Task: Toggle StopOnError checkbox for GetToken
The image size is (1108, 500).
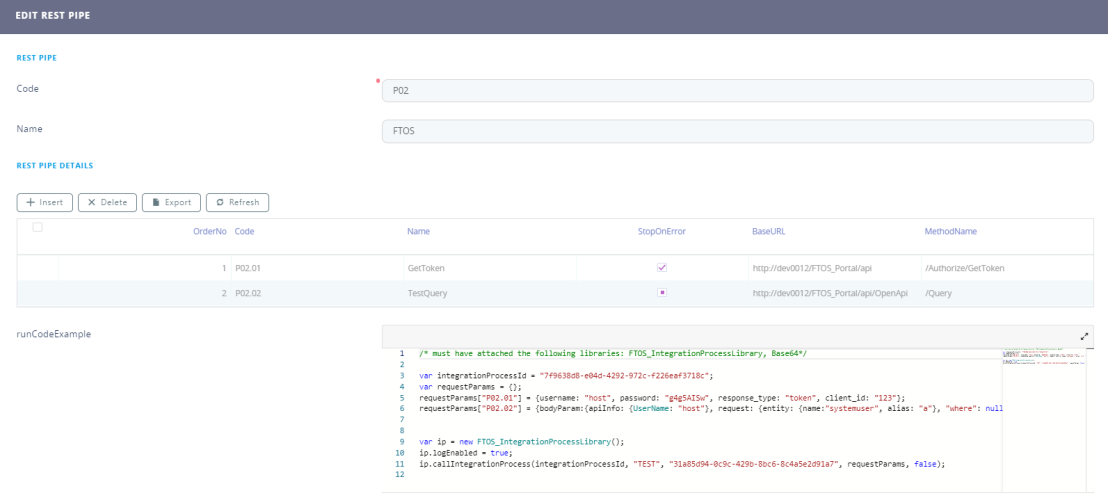Action: (x=661, y=268)
